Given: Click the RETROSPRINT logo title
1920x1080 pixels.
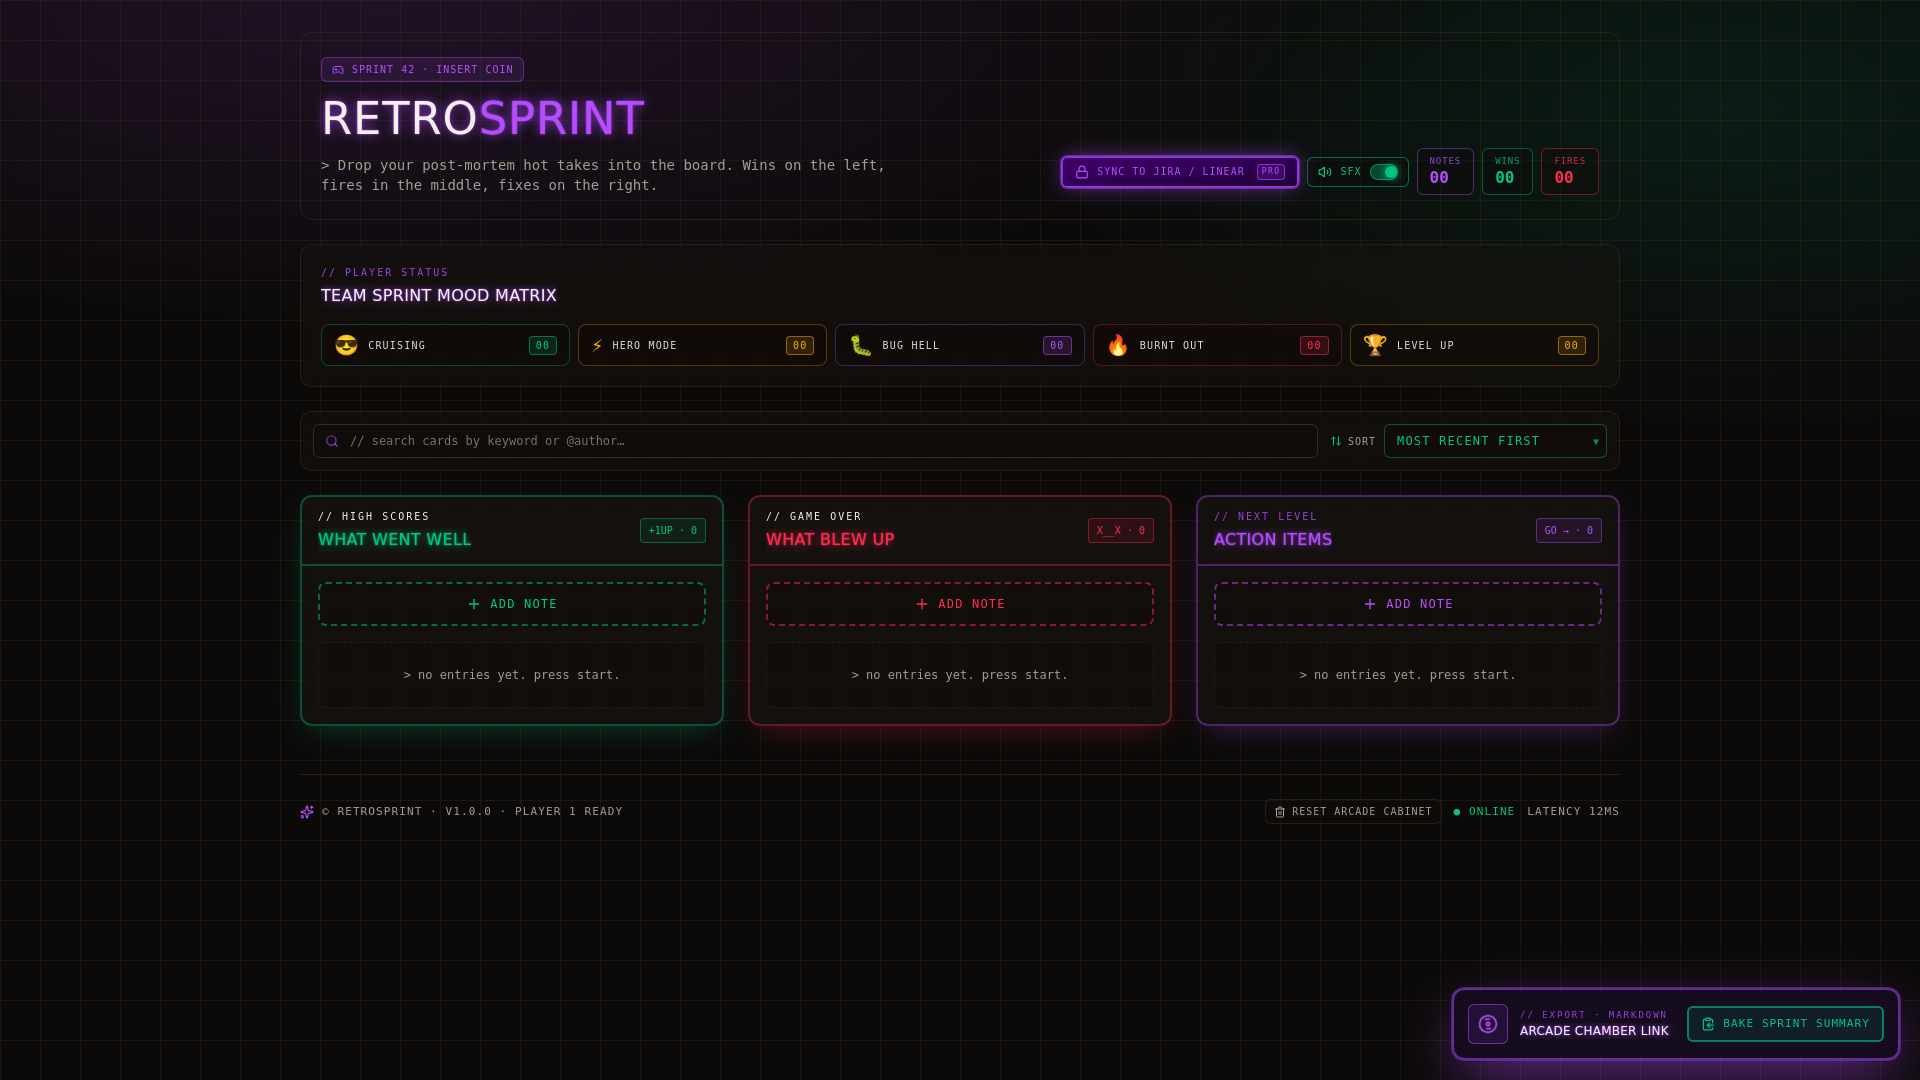Looking at the screenshot, I should point(483,118).
